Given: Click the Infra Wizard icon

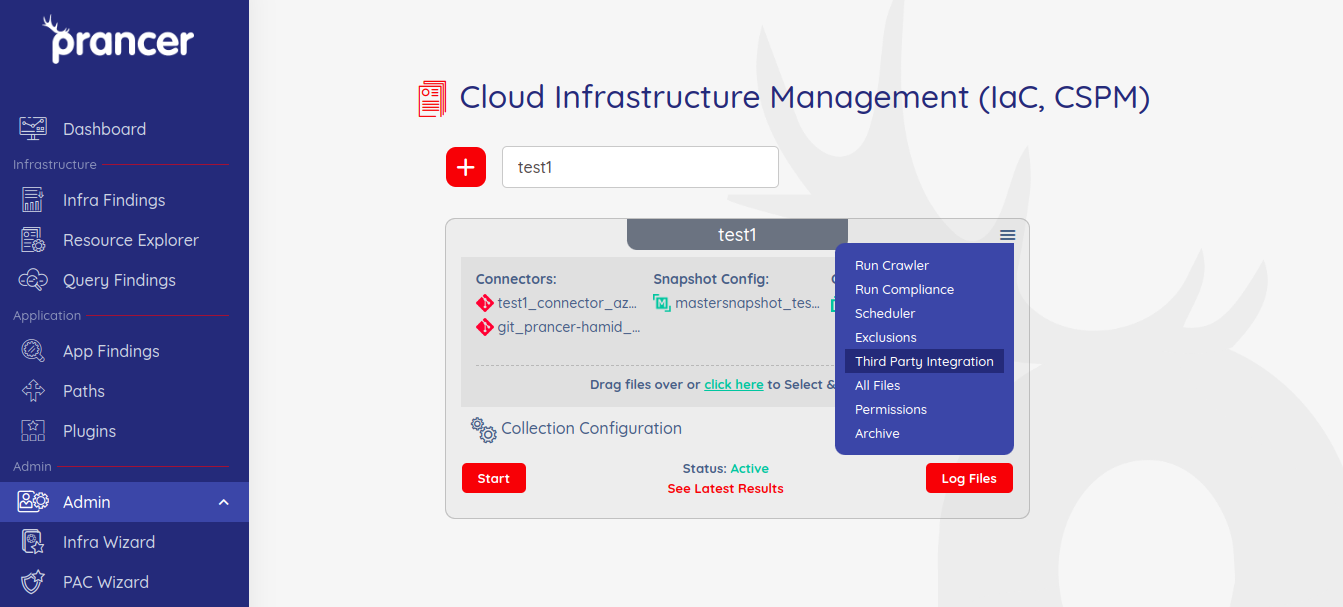Looking at the screenshot, I should pos(33,542).
